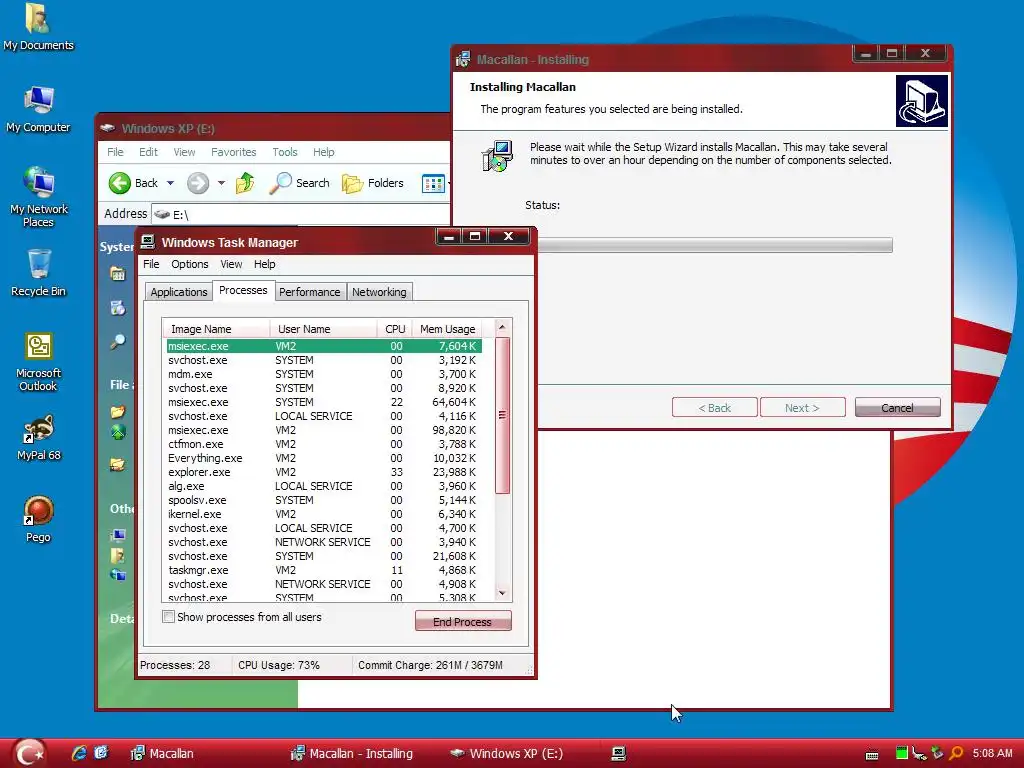Click the green globe icon in Explorer sidebar

(x=118, y=432)
